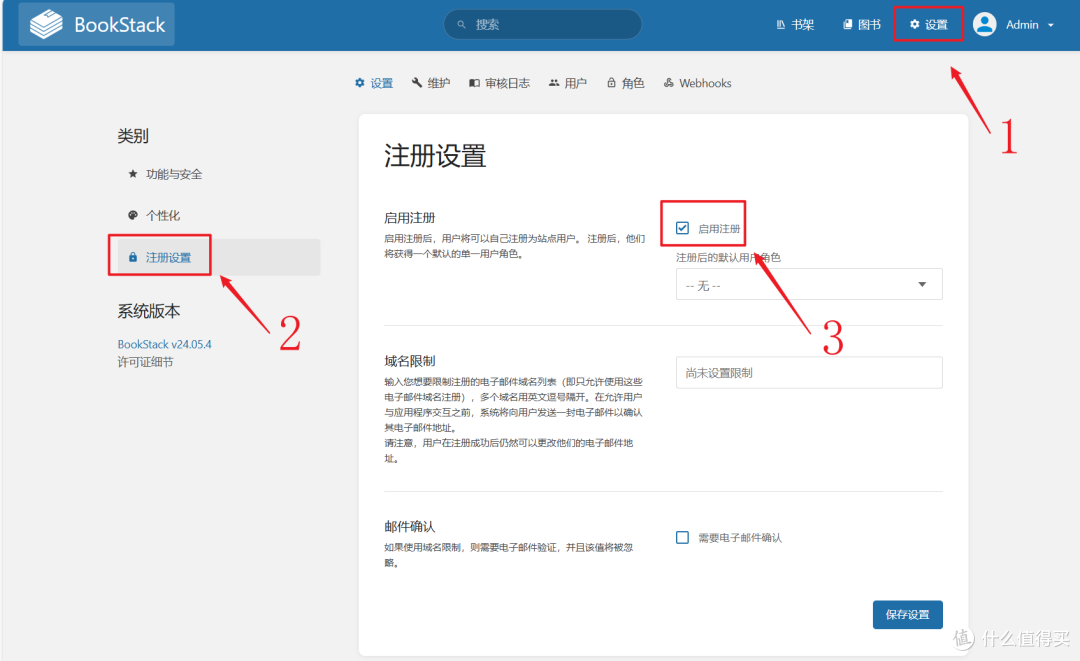This screenshot has height=661, width=1080.
Task: Click the gear icon beside 设置 tab
Action: tap(360, 83)
